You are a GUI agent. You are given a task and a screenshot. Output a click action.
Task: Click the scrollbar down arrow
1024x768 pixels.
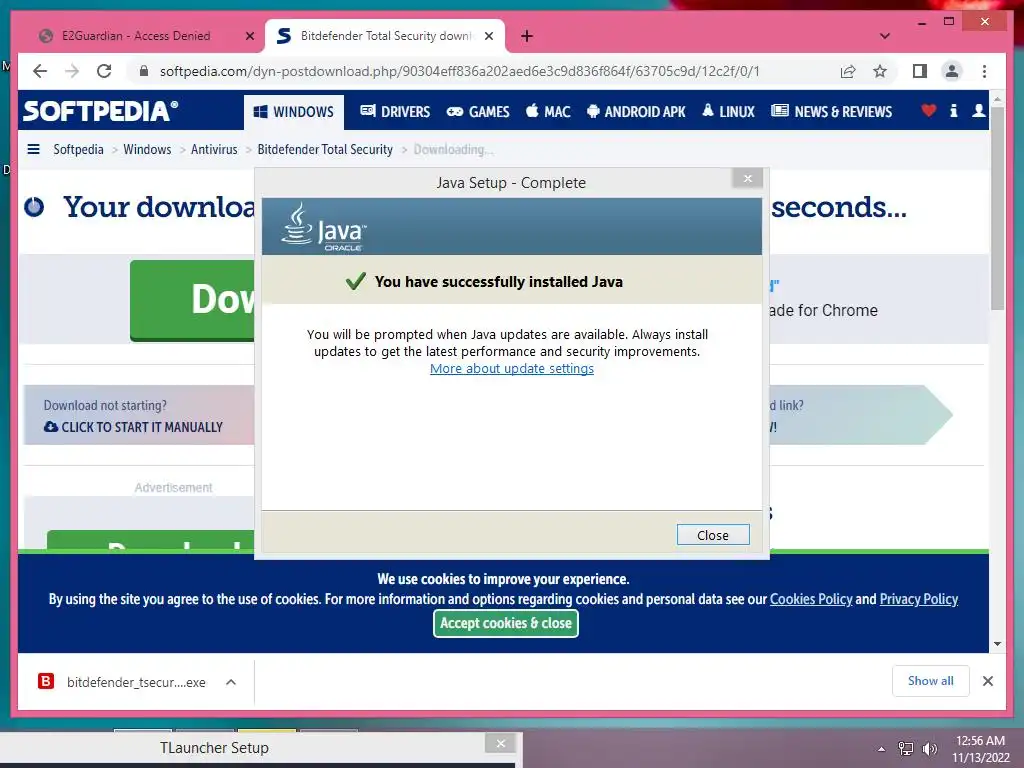coord(997,644)
